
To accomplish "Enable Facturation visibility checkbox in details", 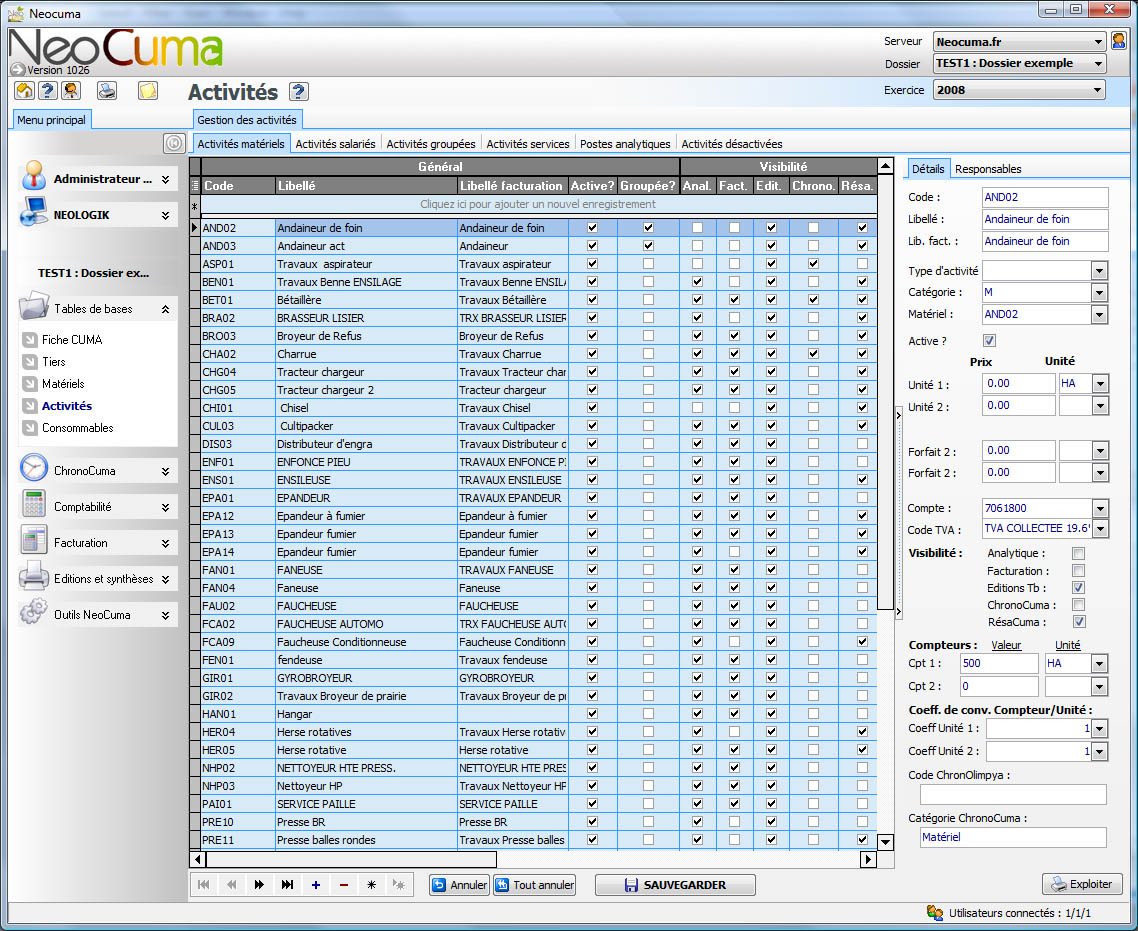I will 1078,570.
